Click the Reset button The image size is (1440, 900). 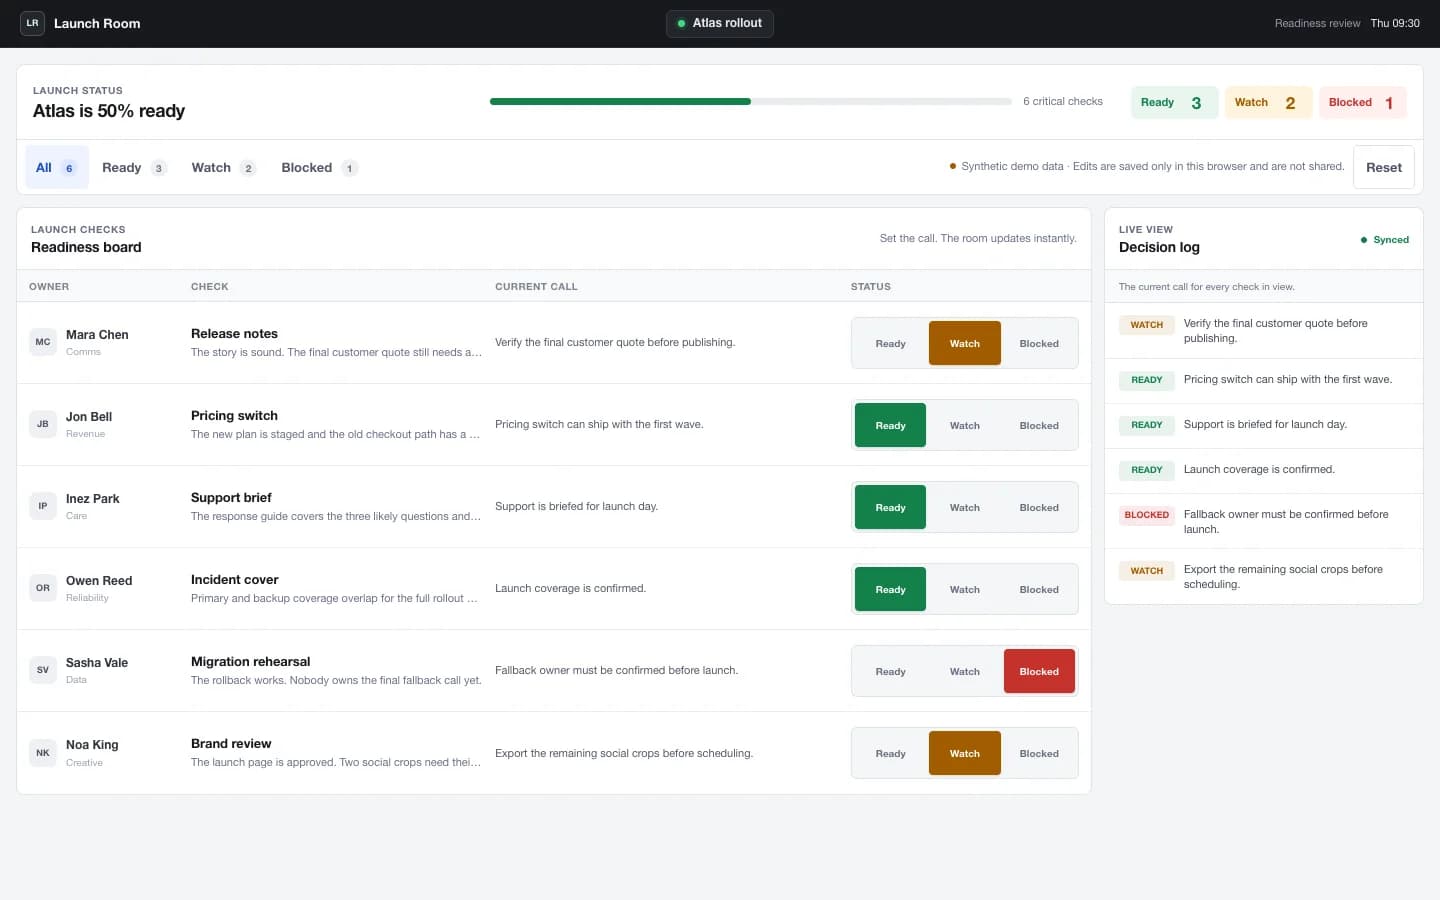tap(1384, 167)
